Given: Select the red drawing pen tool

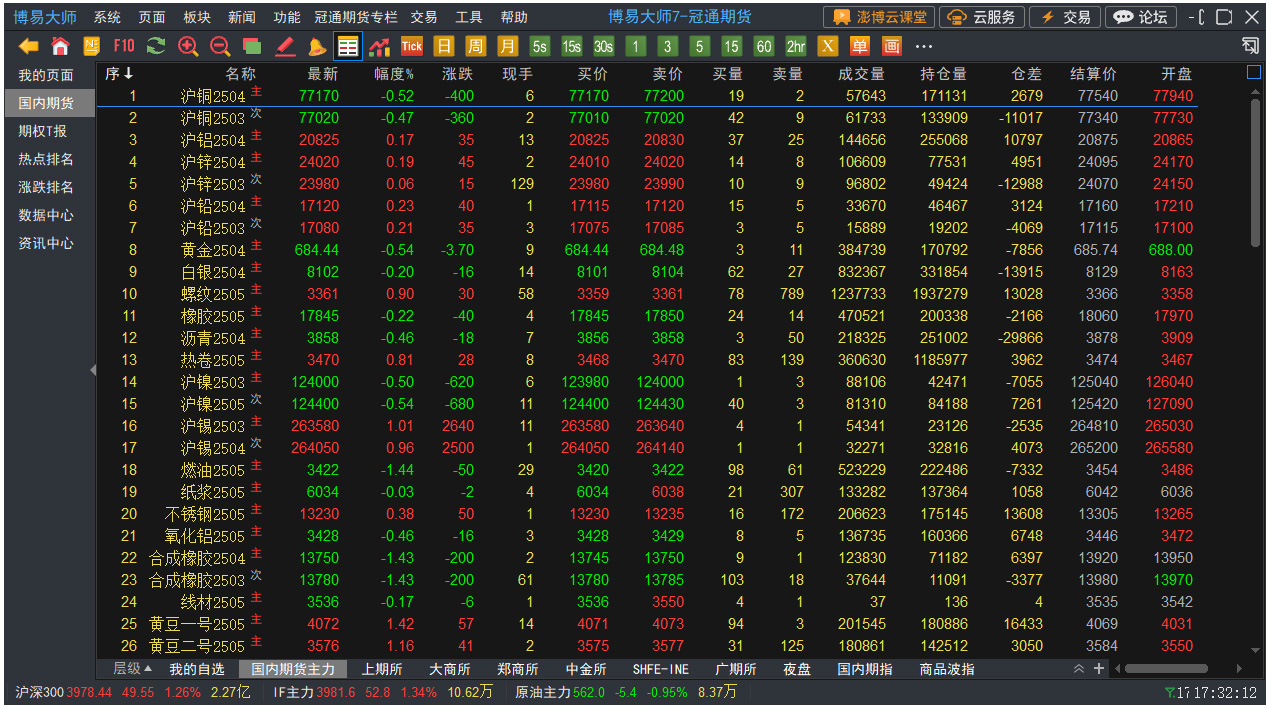Looking at the screenshot, I should (284, 46).
